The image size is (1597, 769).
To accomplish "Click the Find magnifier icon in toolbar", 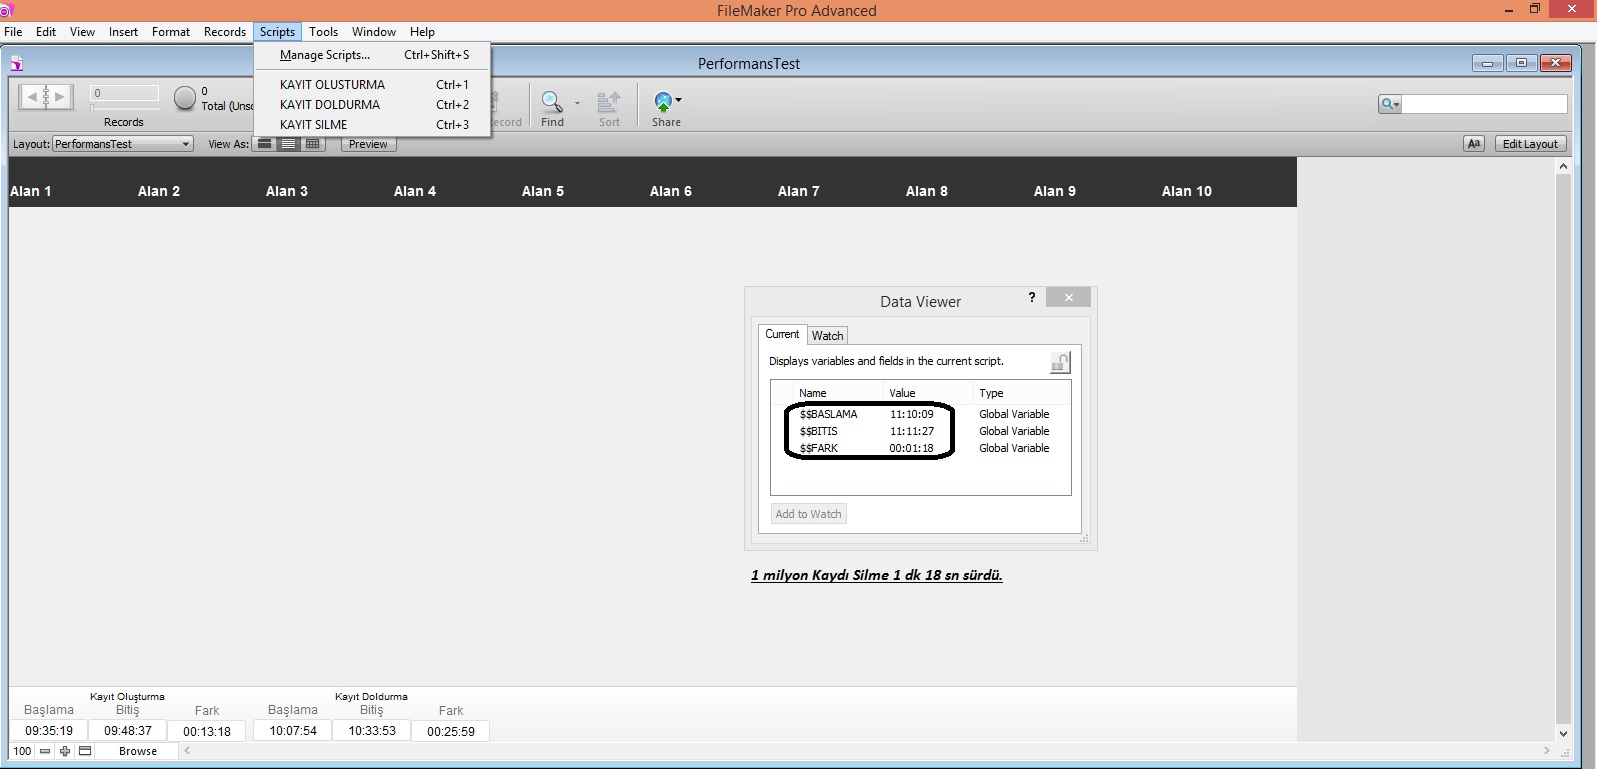I will pos(551,101).
